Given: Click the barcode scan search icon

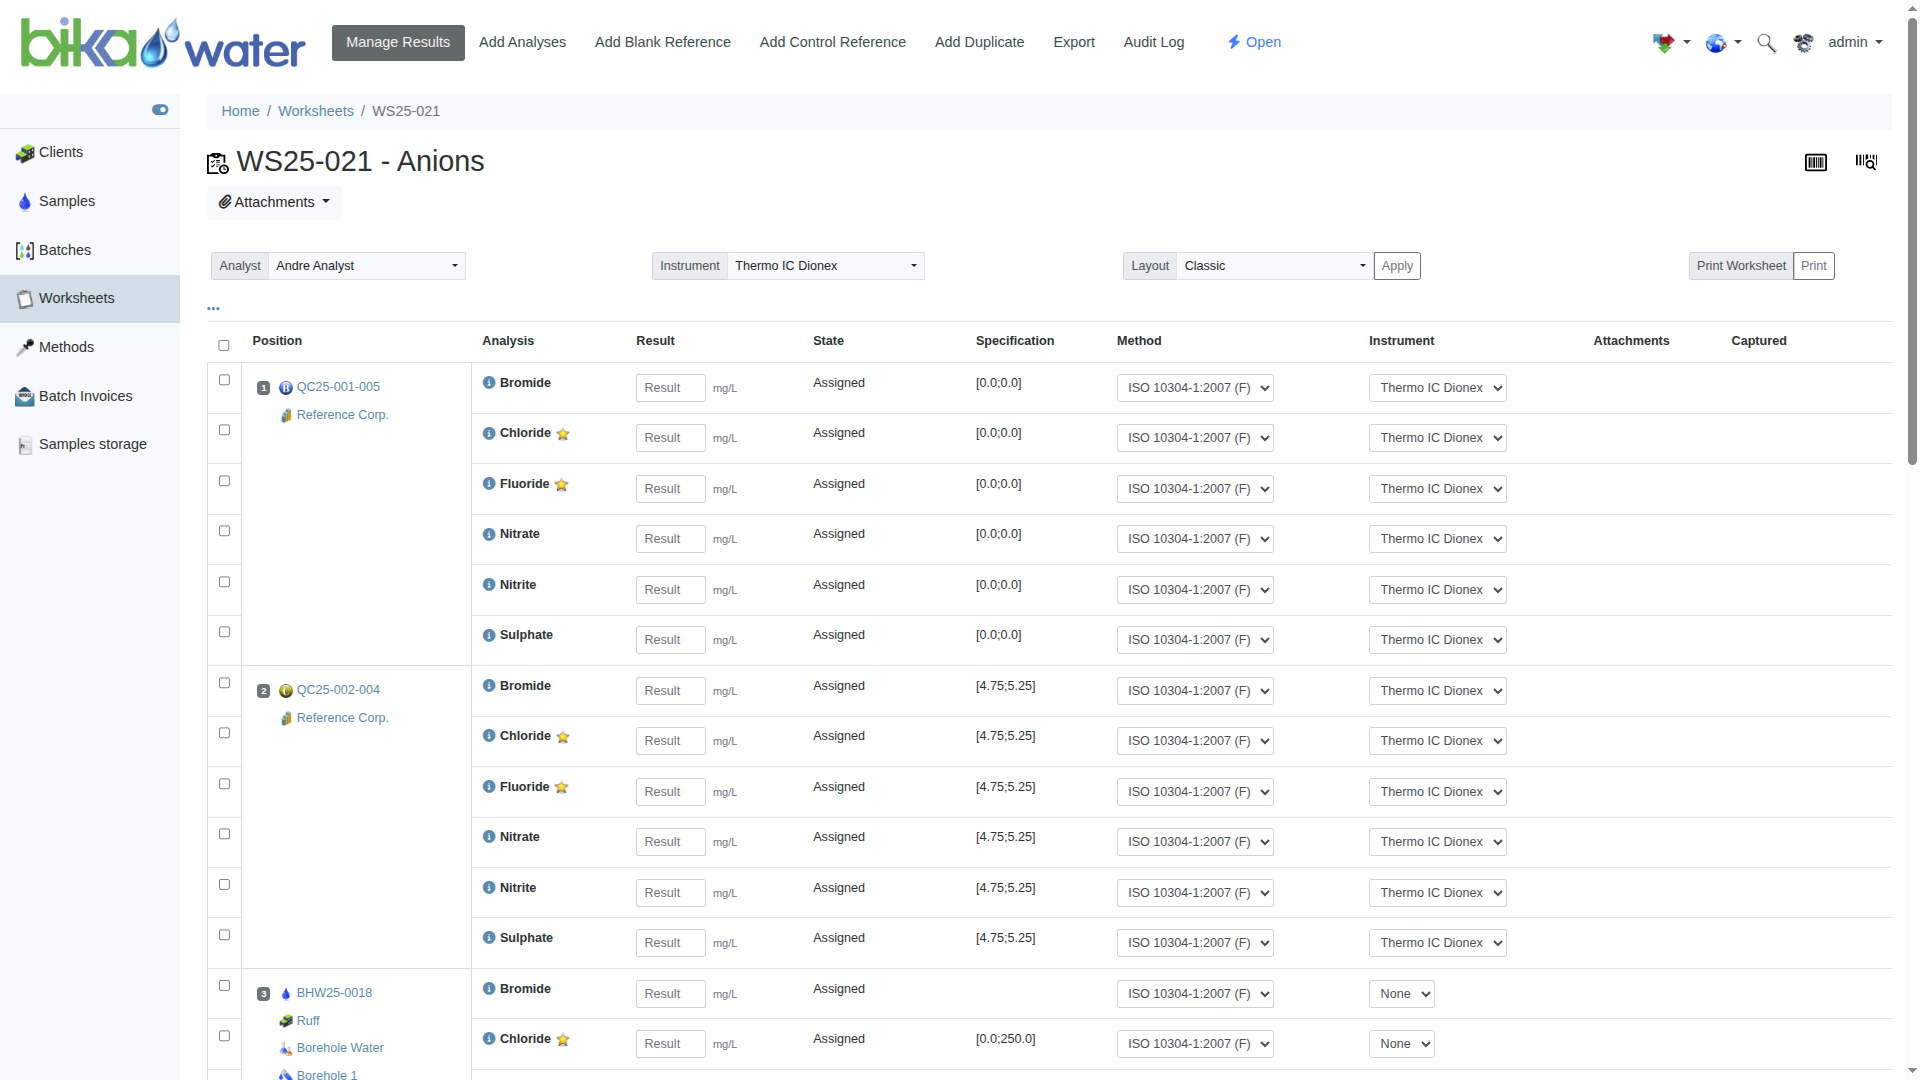Looking at the screenshot, I should 1866,162.
